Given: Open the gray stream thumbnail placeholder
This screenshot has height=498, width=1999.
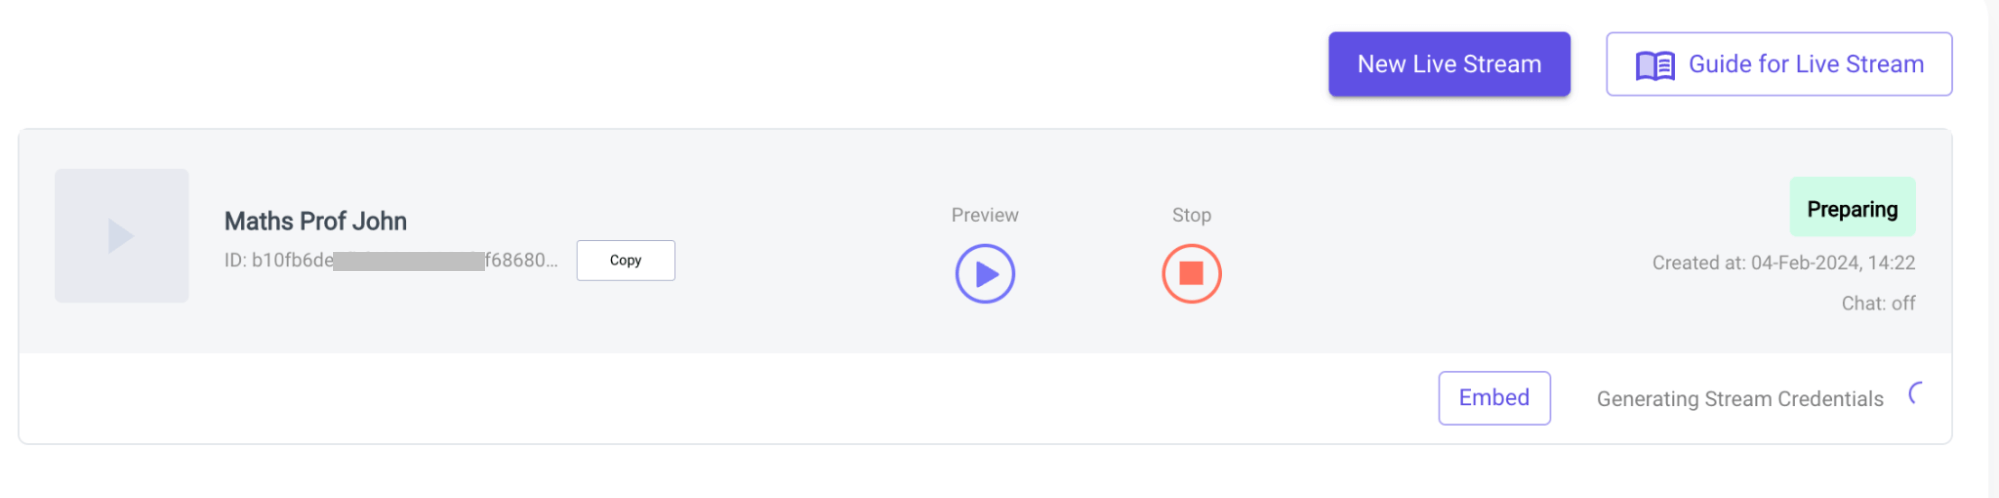Looking at the screenshot, I should [x=122, y=236].
